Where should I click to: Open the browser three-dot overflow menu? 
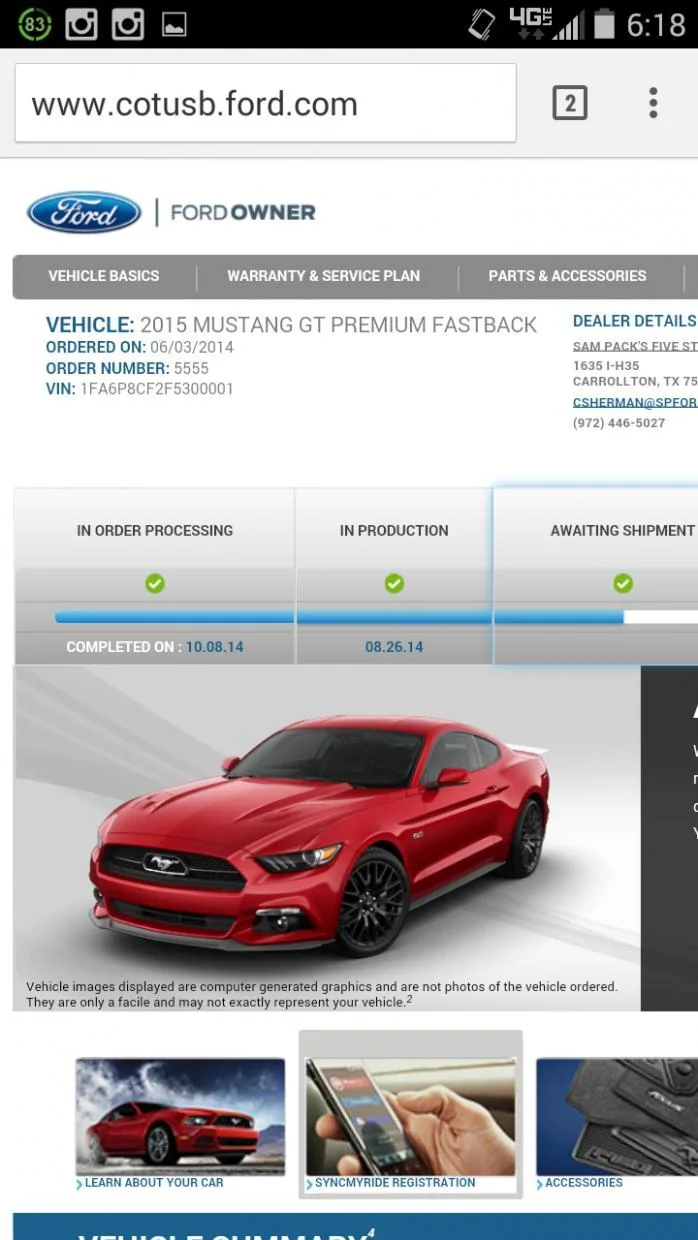point(653,103)
